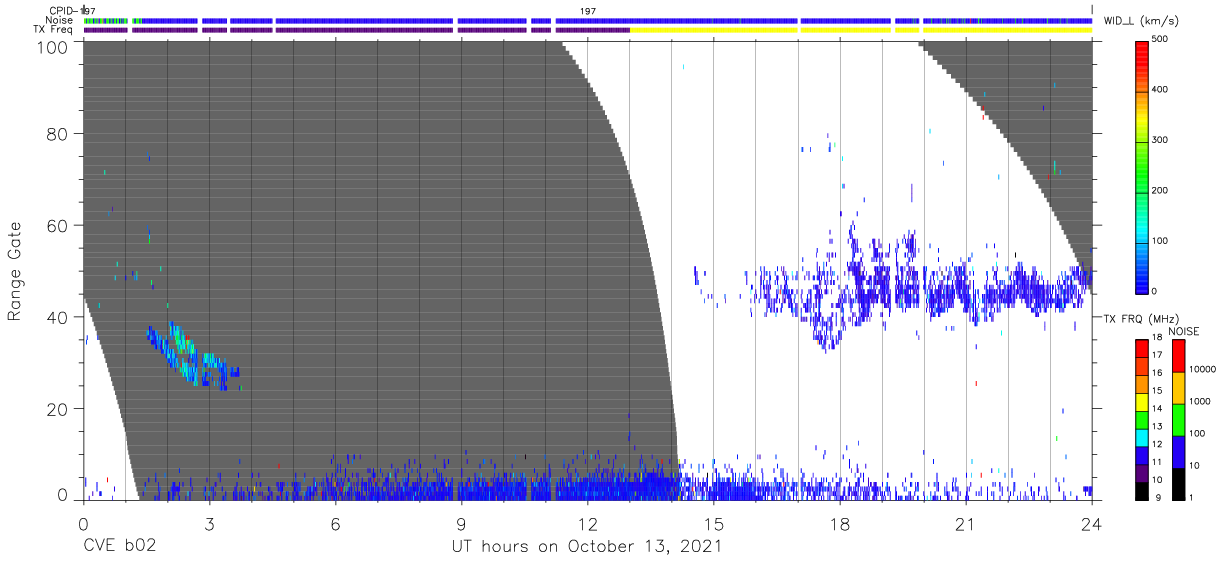Viewport: 1228px width, 567px height.
Task: Click the x-axis tick label 21
Action: pos(965,524)
